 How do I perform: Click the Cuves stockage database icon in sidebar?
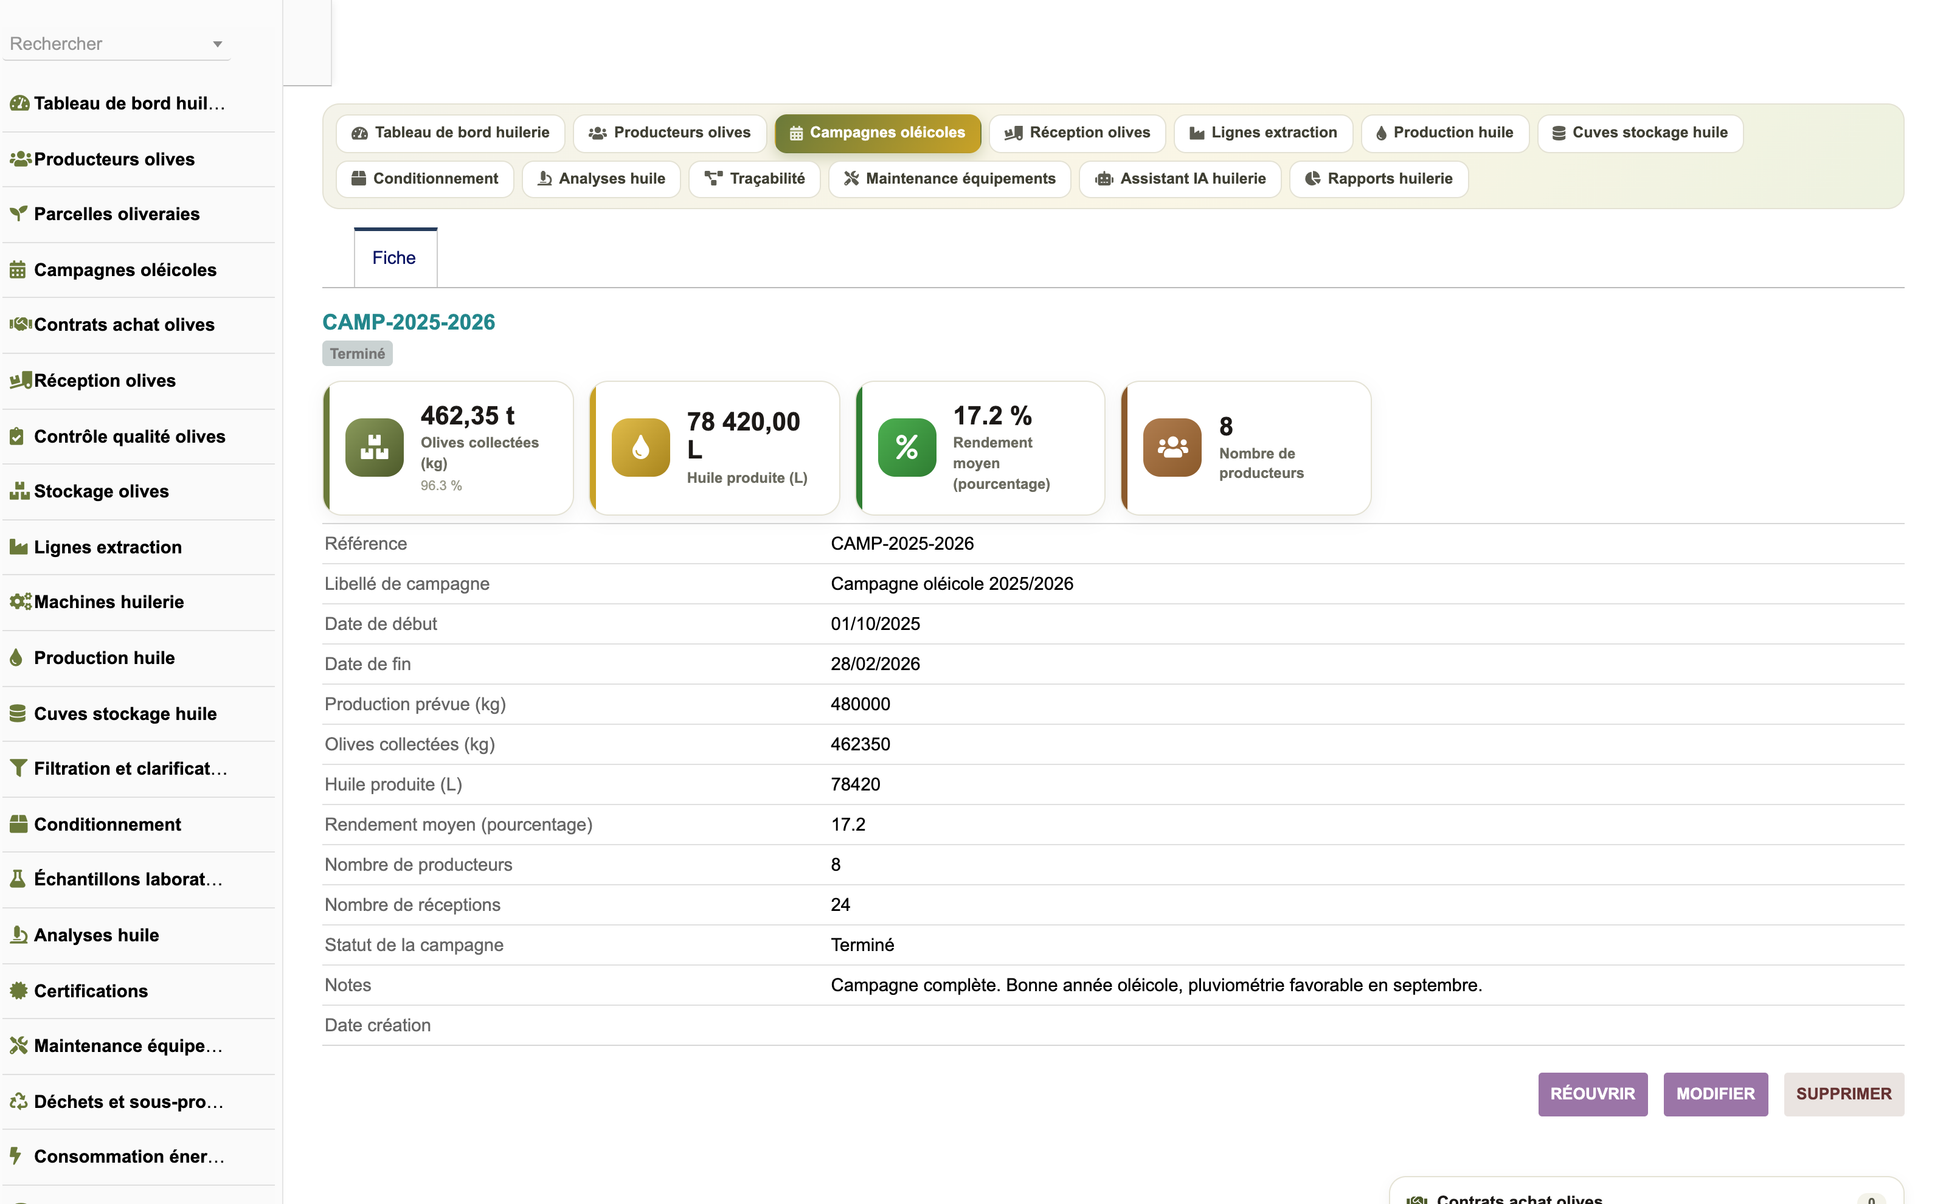18,714
